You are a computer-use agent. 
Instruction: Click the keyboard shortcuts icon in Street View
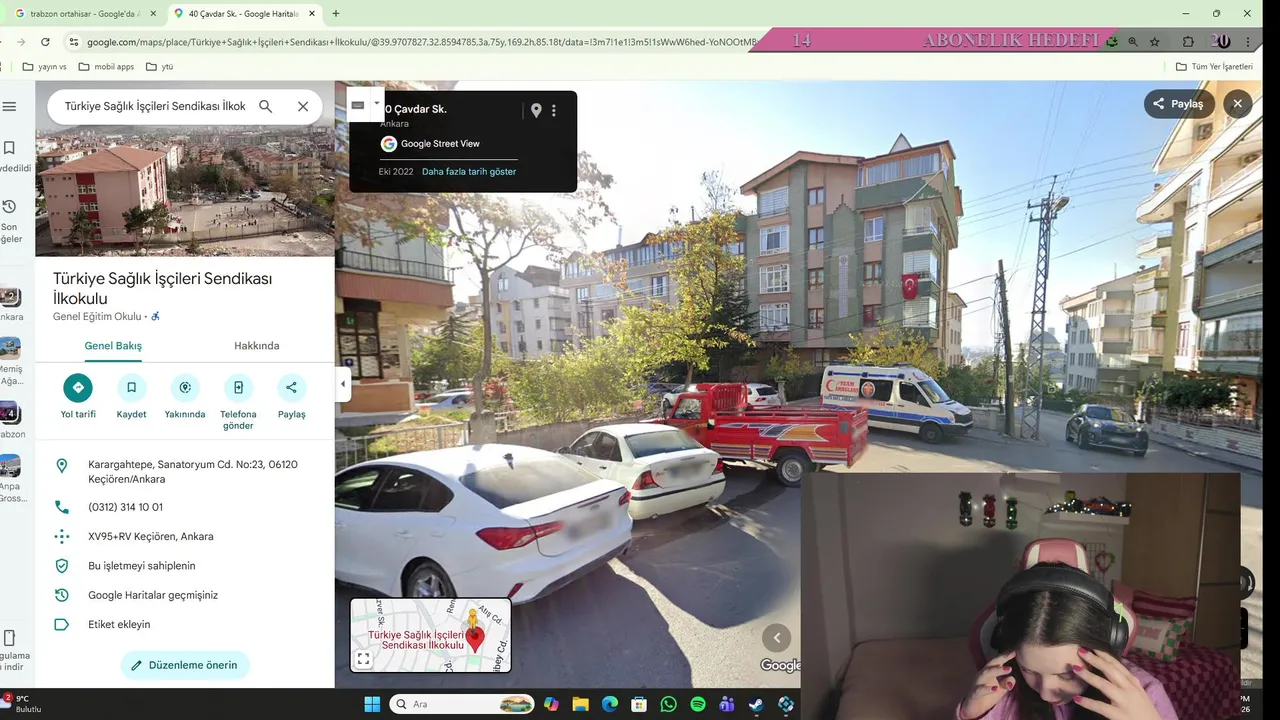click(358, 104)
